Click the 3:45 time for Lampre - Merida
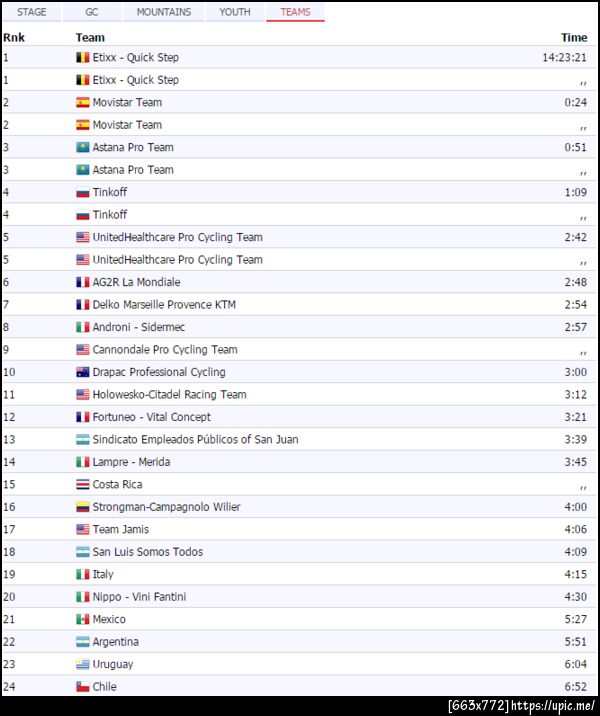The height and width of the screenshot is (716, 600). [x=575, y=462]
